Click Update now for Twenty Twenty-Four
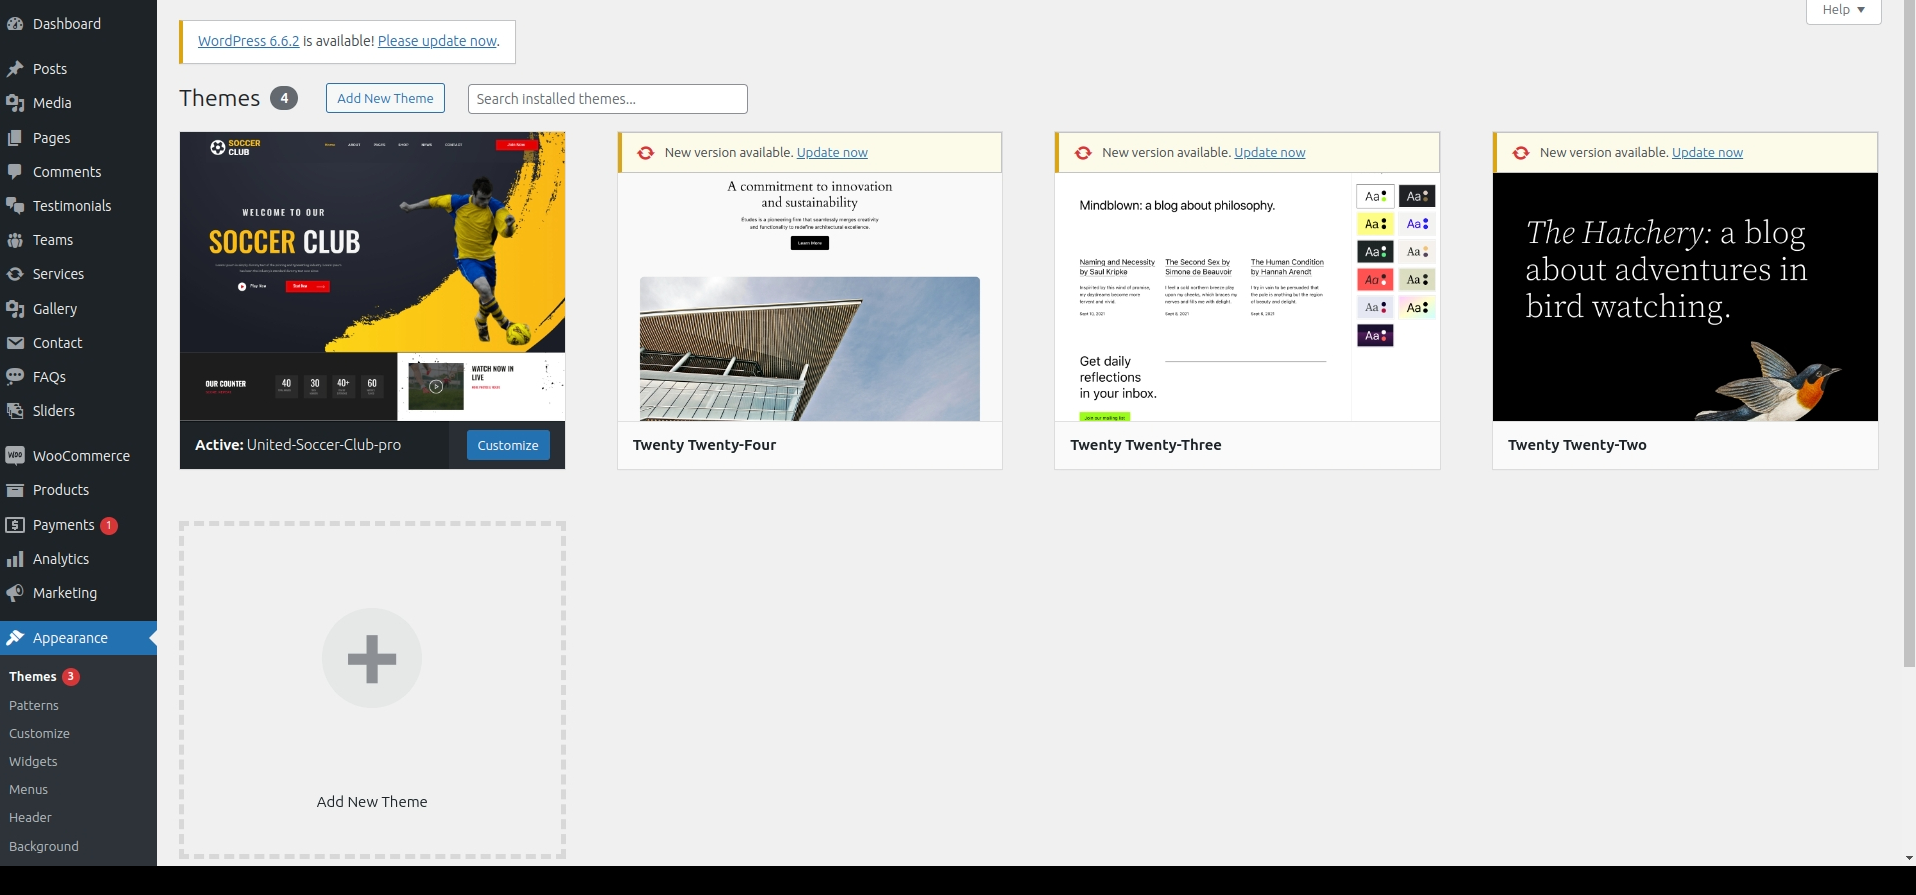Screen dimensions: 1916x895 pos(832,153)
